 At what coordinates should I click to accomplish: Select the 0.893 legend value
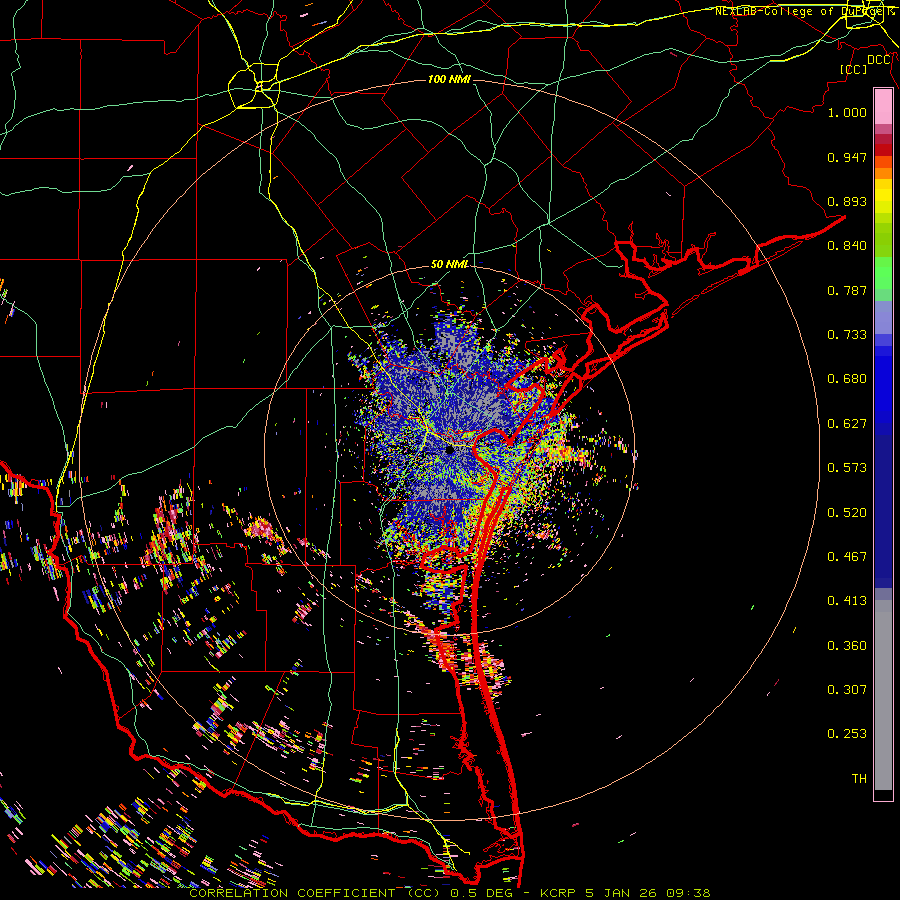(x=847, y=201)
